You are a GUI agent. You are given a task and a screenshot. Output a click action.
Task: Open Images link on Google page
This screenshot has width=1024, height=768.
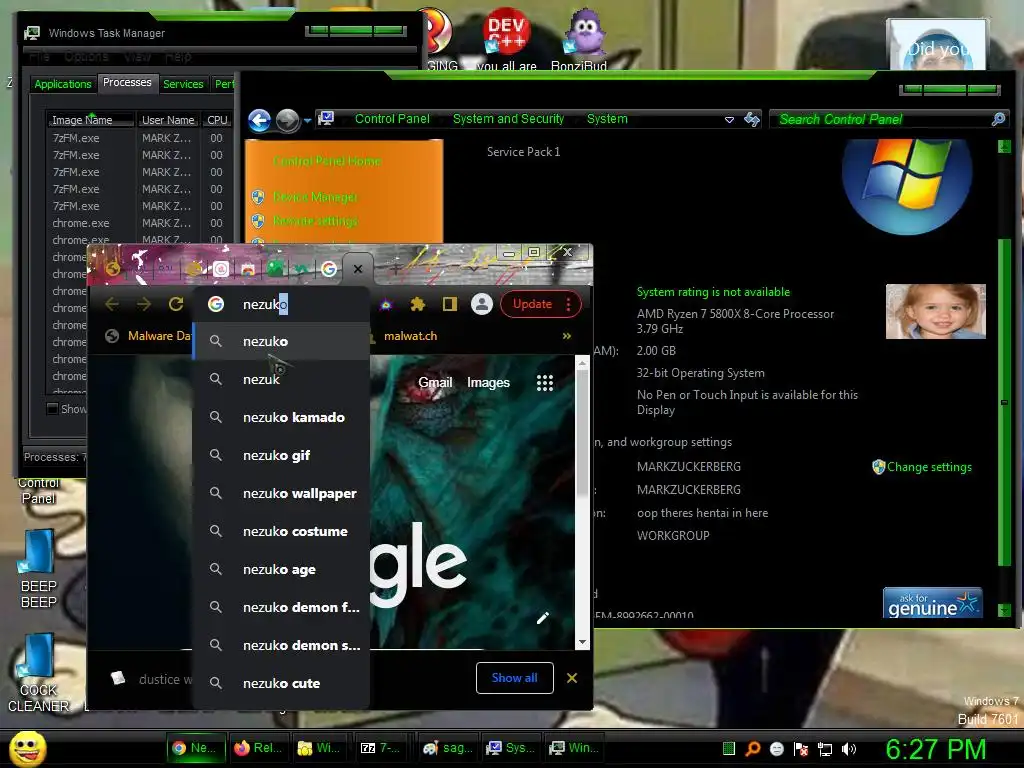click(488, 383)
